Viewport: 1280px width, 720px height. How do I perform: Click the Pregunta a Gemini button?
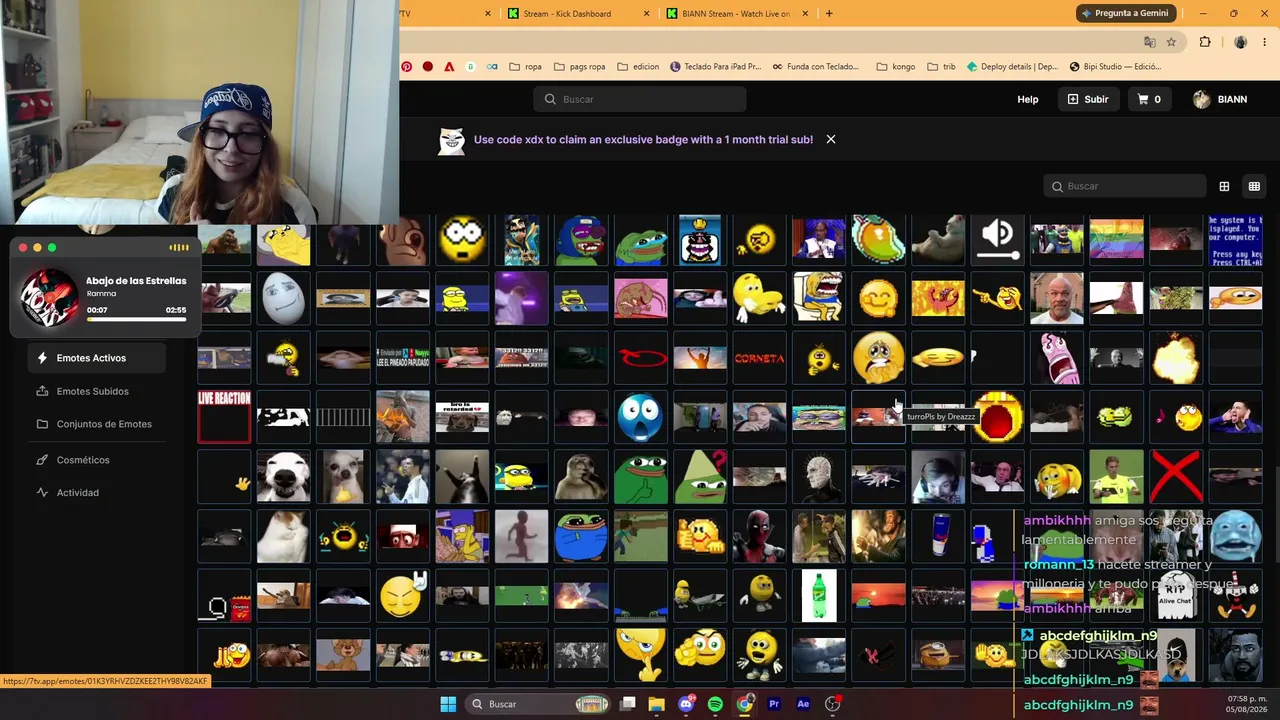point(1125,13)
